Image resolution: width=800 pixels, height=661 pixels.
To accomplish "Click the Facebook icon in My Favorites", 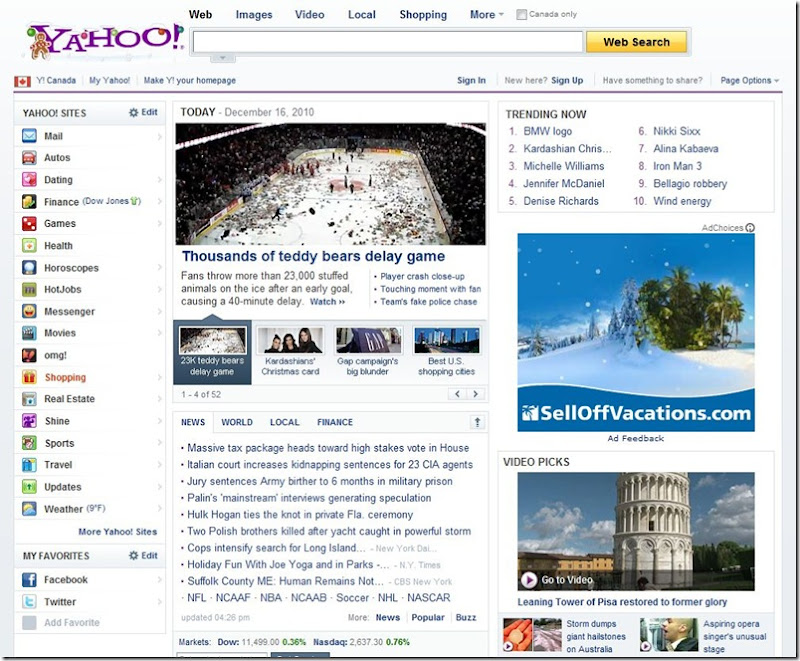I will tap(29, 579).
